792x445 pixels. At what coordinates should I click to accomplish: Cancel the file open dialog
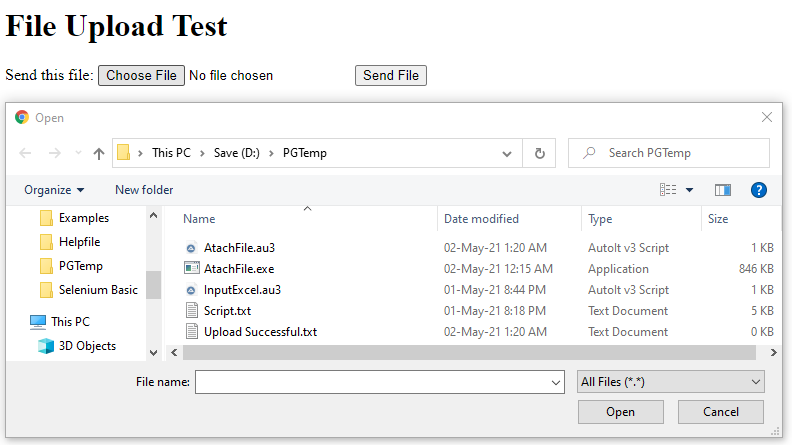pyautogui.click(x=721, y=412)
